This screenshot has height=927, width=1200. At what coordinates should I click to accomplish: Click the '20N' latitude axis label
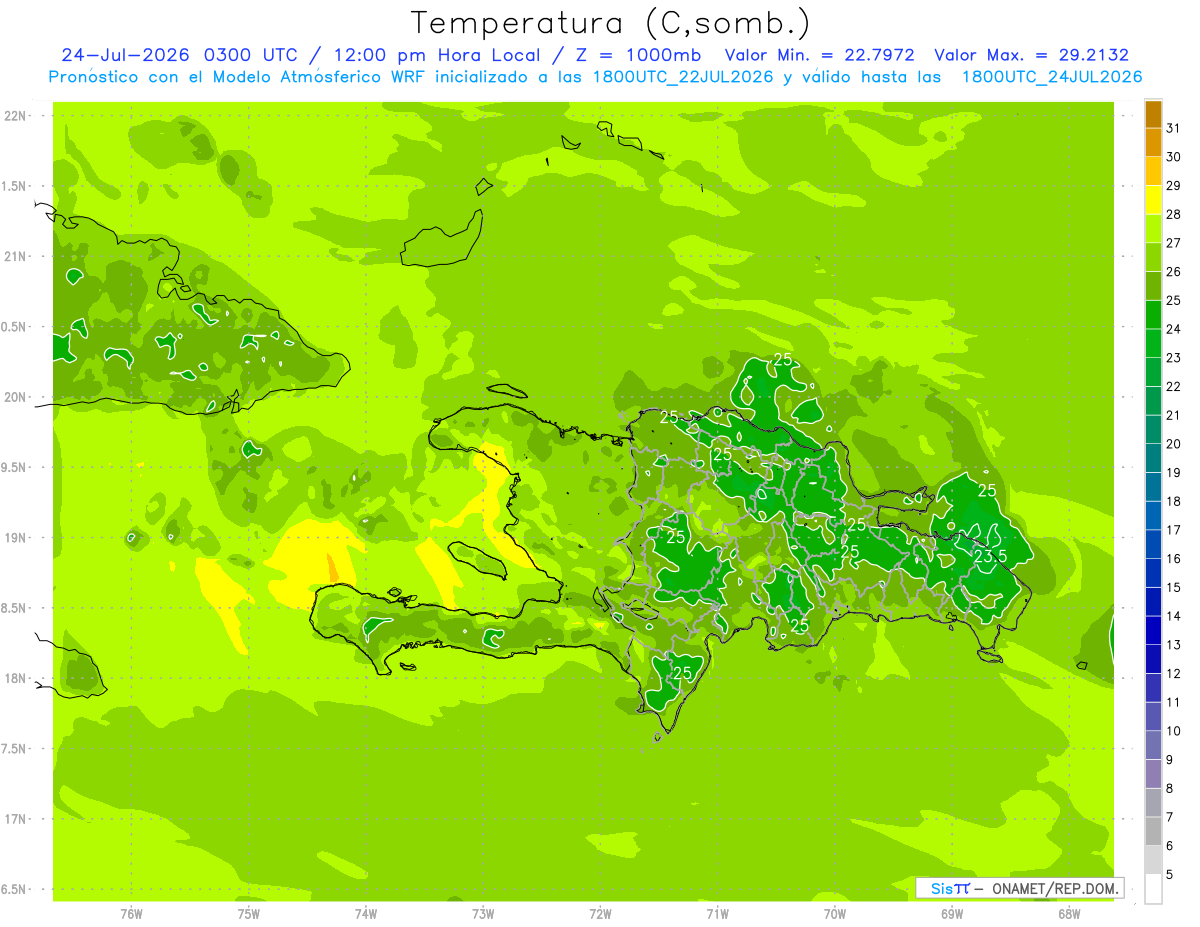pyautogui.click(x=15, y=398)
